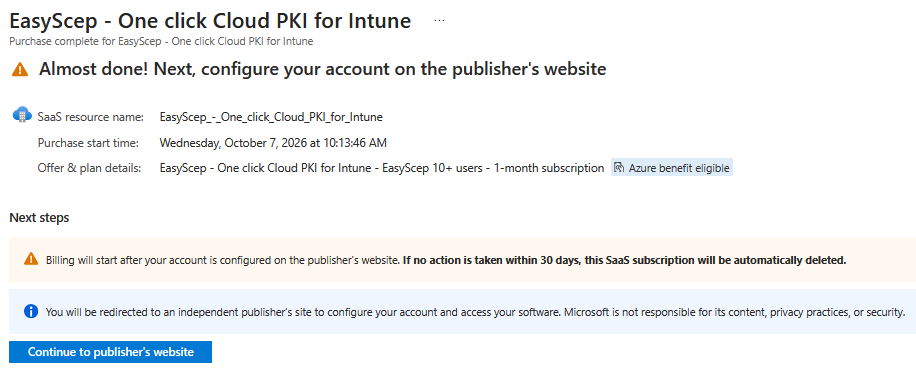Click the 'SaaS resource name:' label
This screenshot has height=376, width=916.
pos(91,117)
